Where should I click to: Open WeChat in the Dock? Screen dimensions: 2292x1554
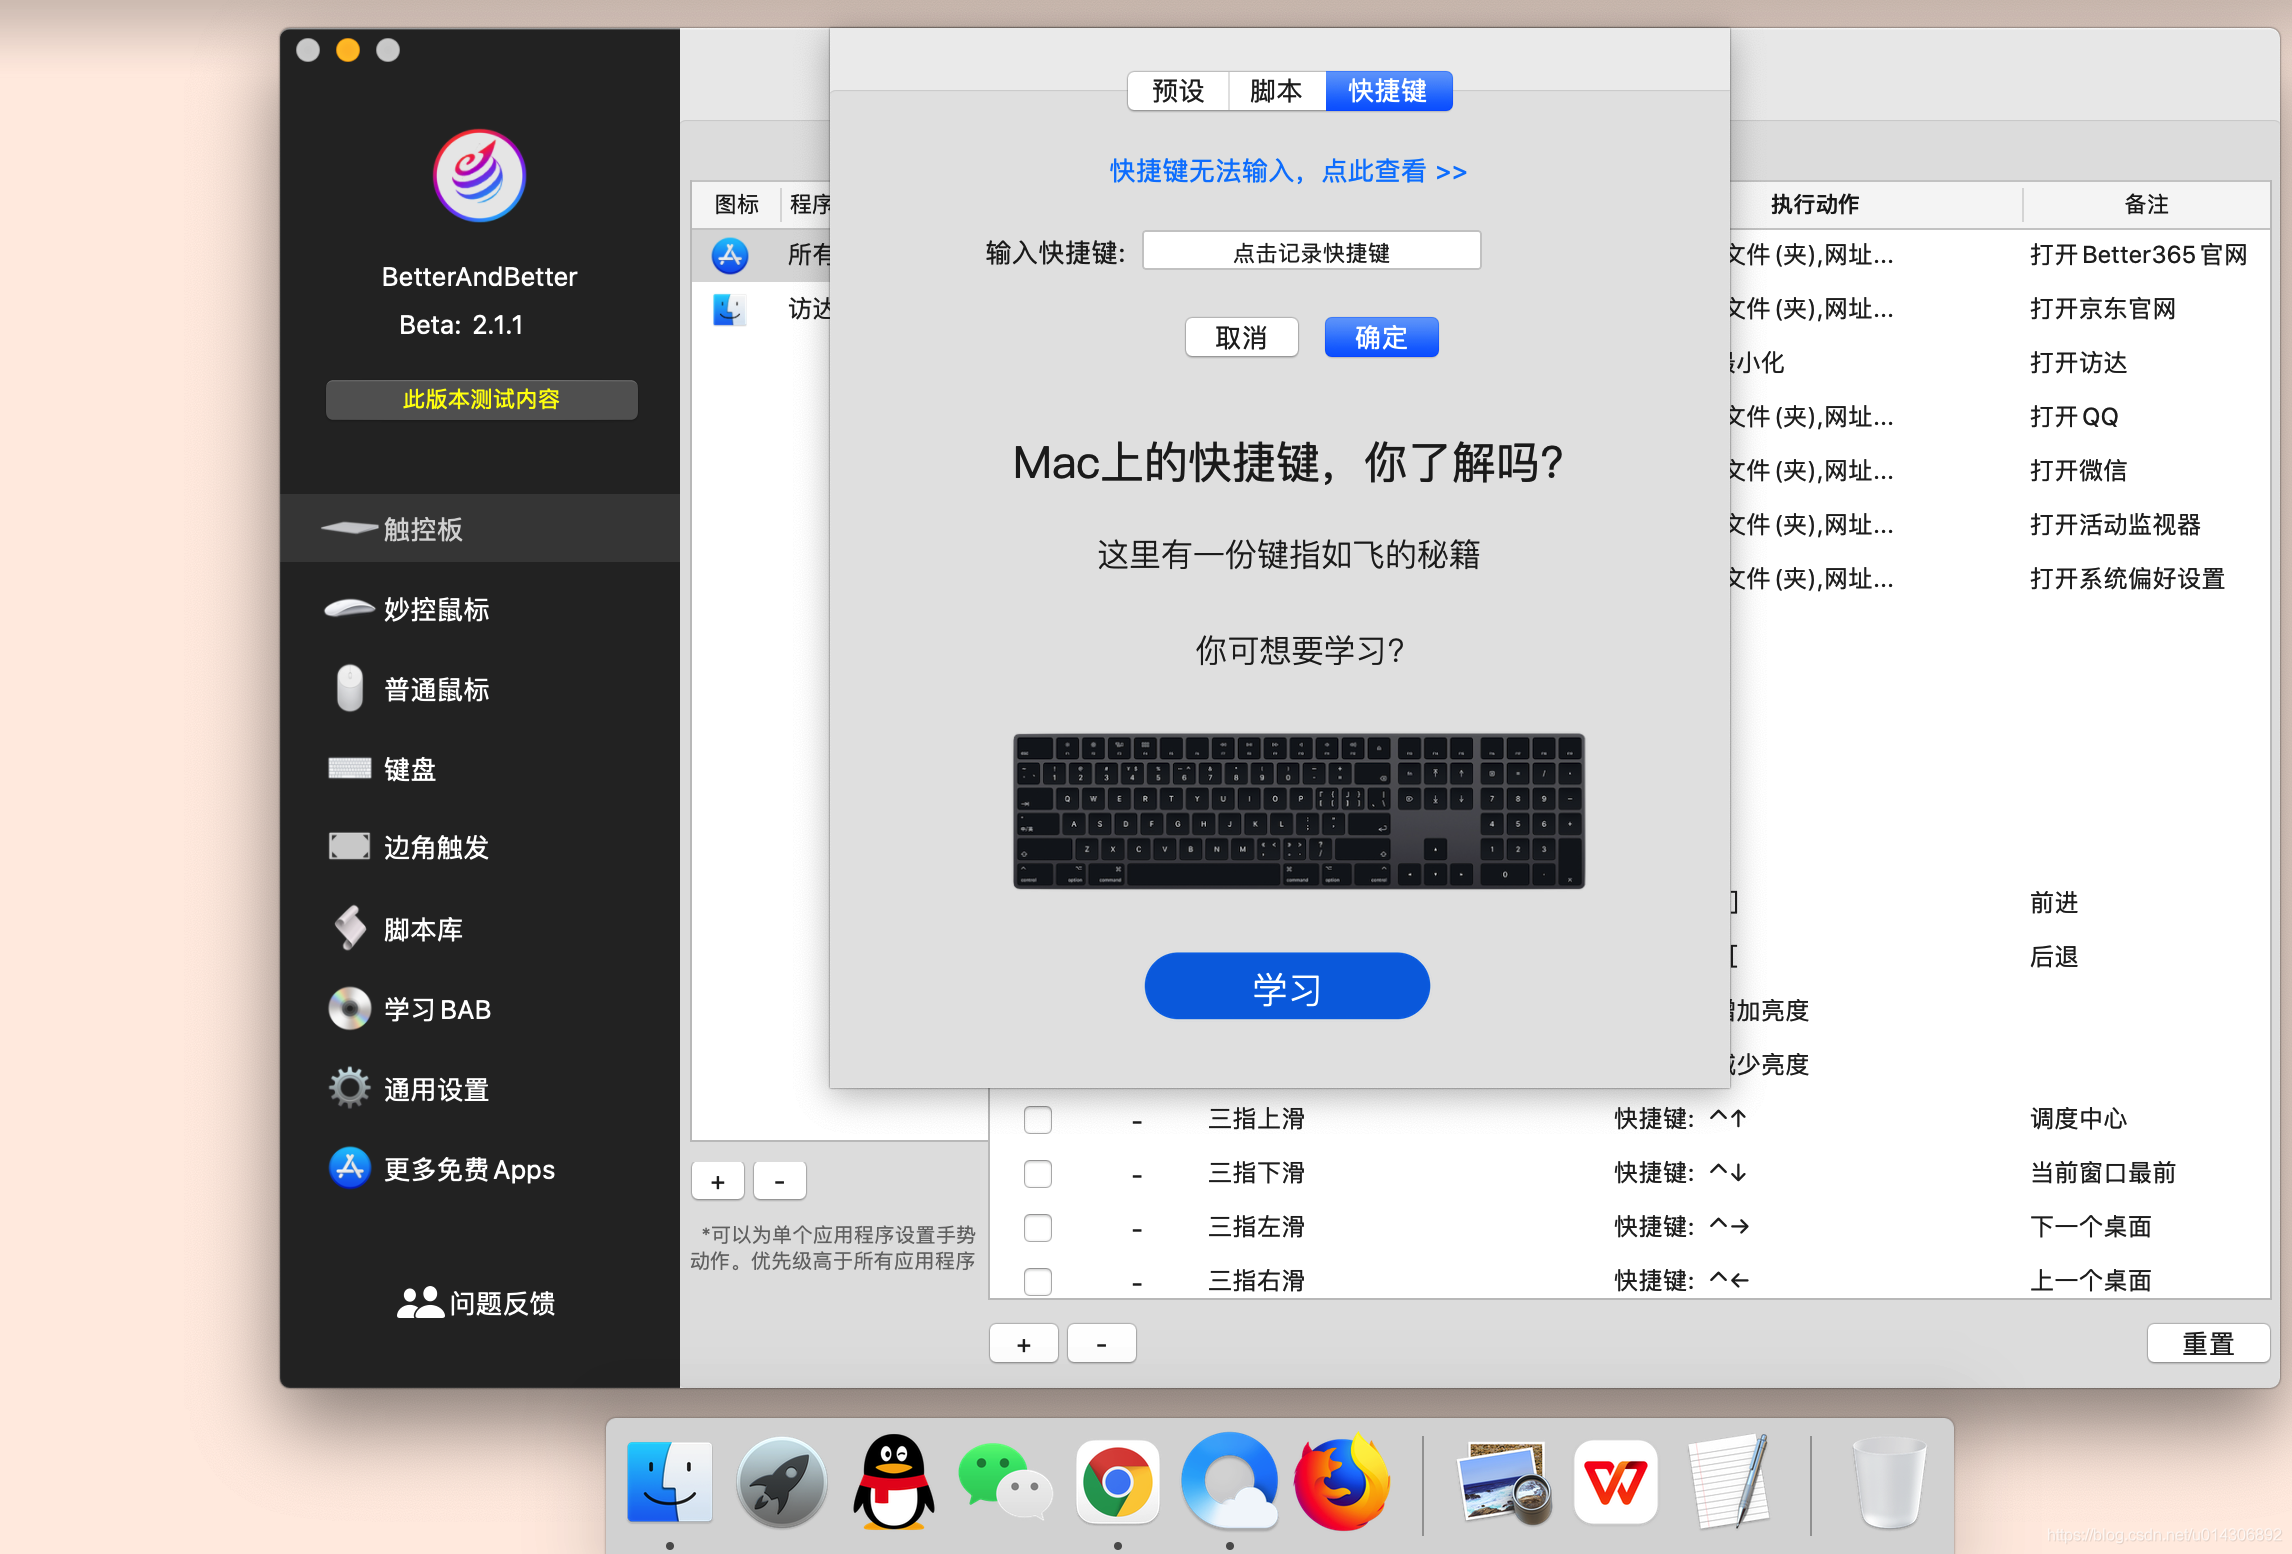click(x=1004, y=1482)
